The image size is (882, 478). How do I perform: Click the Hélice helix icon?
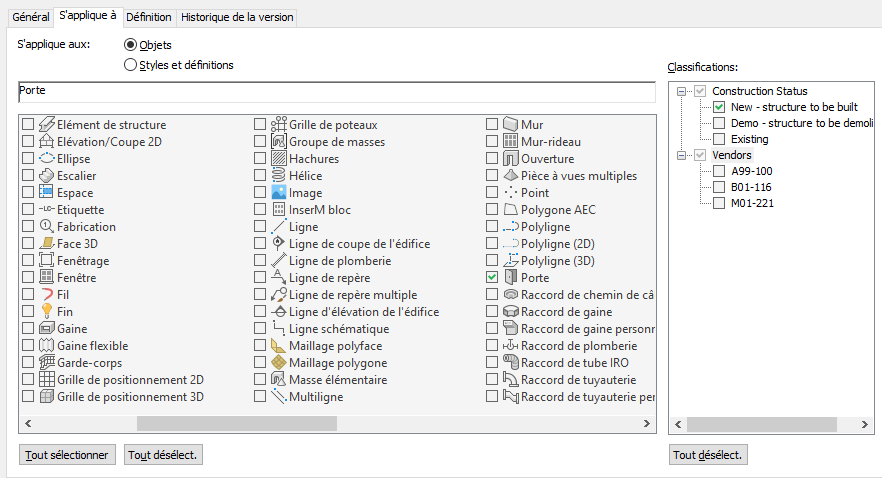pyautogui.click(x=279, y=176)
